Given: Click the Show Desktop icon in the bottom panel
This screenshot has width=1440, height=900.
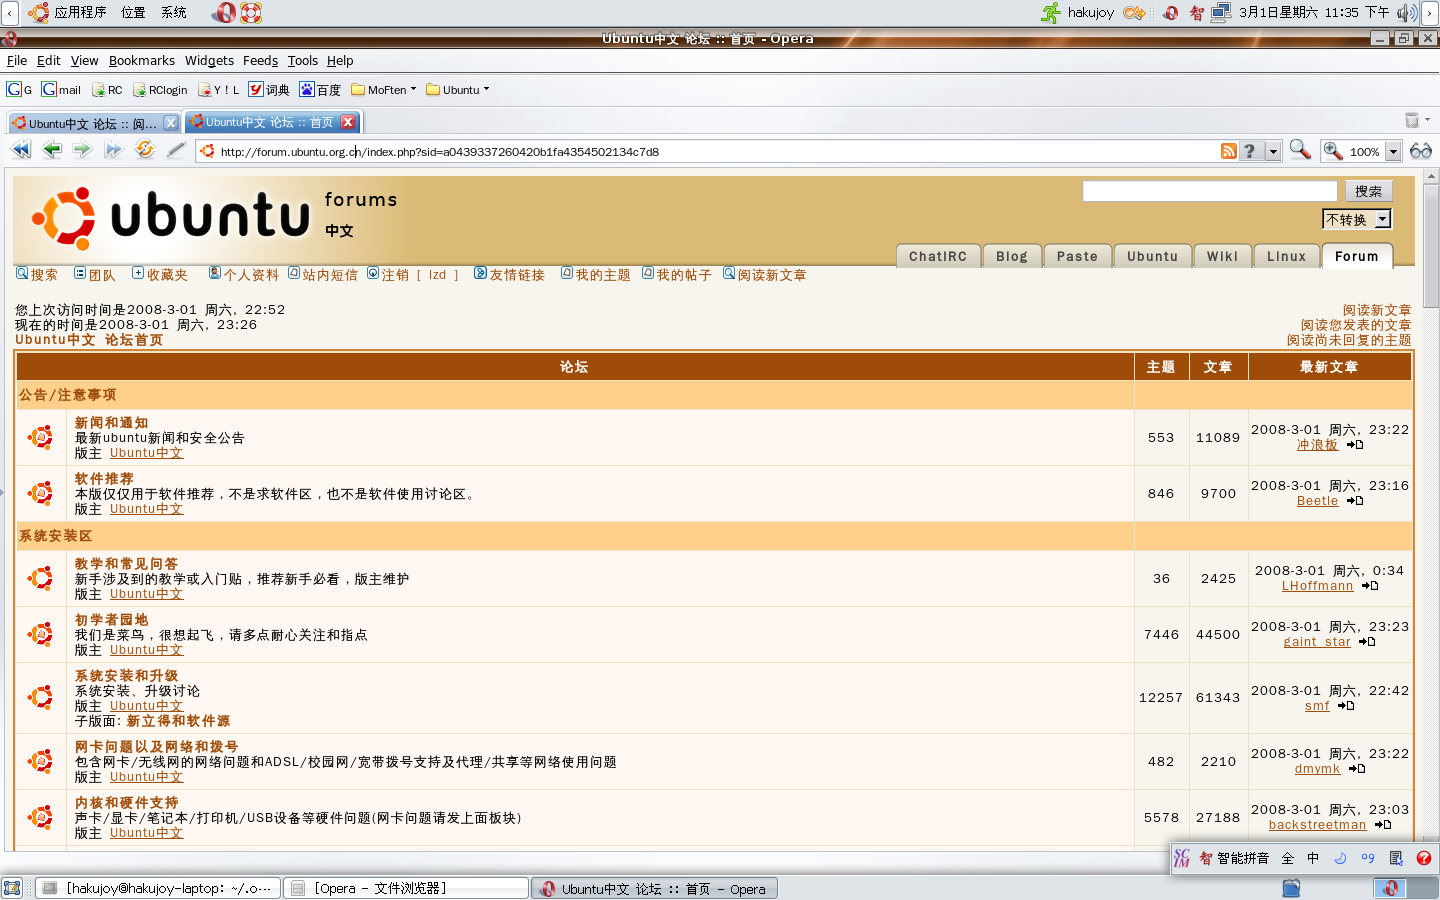Looking at the screenshot, I should point(12,888).
